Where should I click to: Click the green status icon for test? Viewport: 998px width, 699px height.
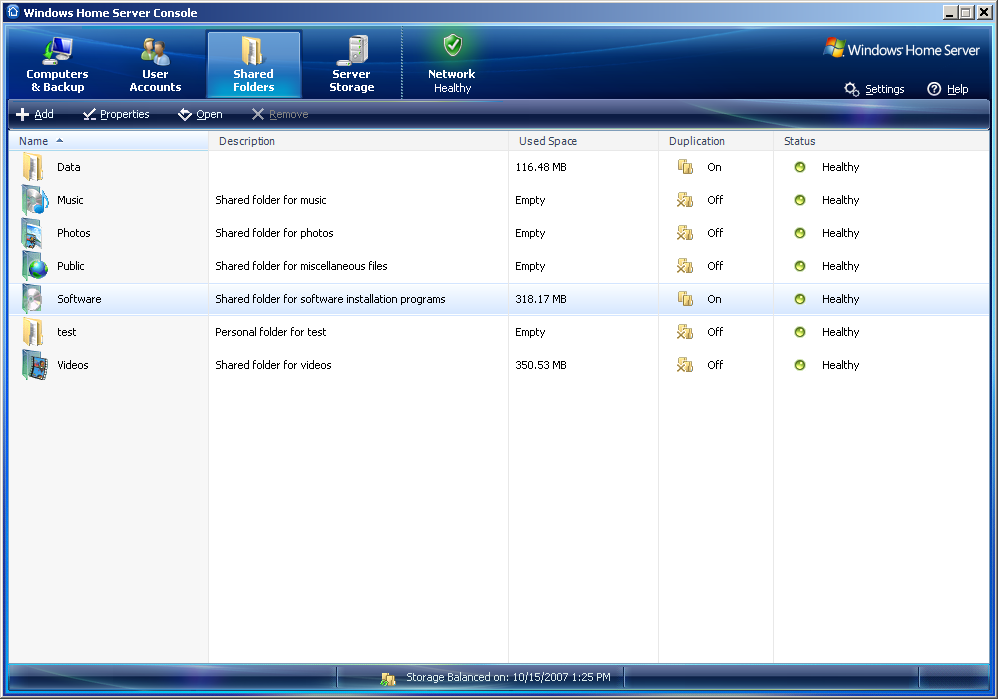(800, 332)
